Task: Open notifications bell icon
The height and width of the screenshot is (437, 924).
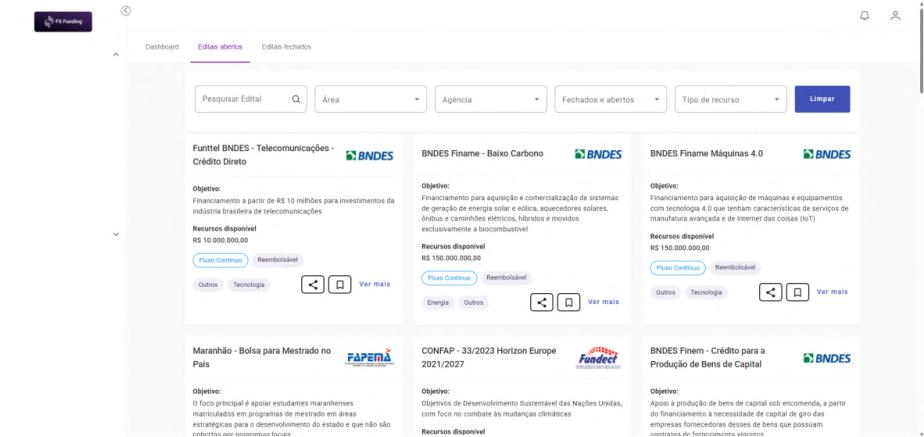Action: point(864,16)
